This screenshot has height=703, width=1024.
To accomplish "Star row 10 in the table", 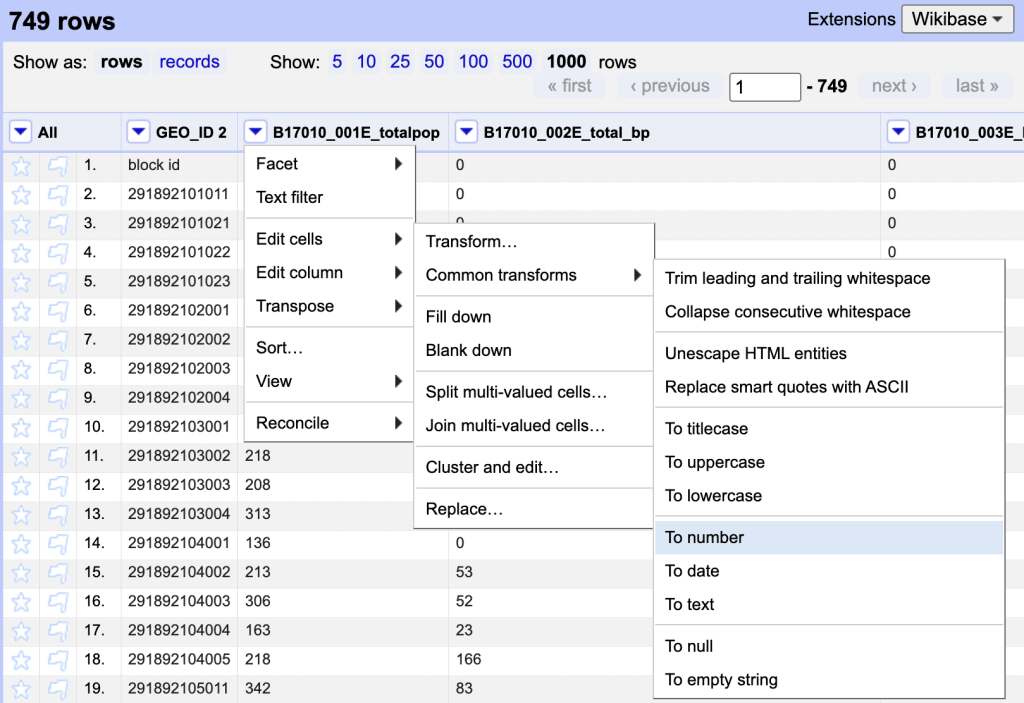I will [21, 427].
